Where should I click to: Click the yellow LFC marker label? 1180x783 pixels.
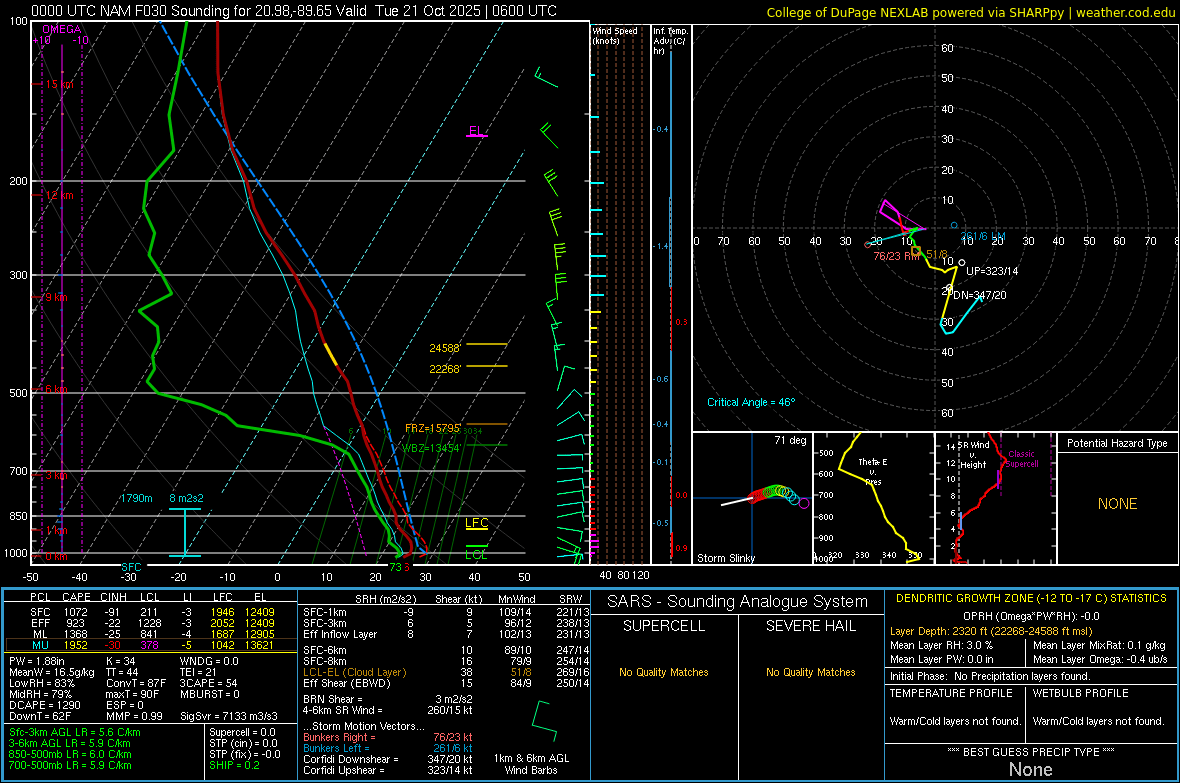(x=476, y=523)
